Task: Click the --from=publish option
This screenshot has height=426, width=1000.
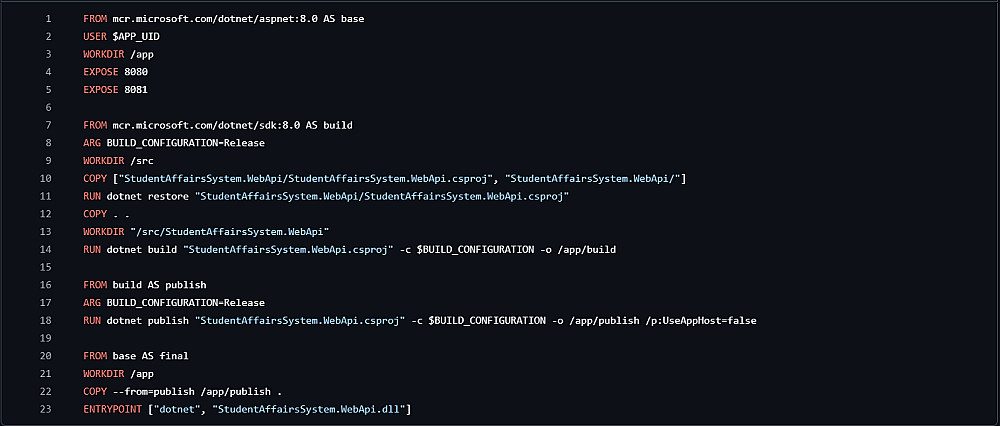Action: (x=159, y=391)
